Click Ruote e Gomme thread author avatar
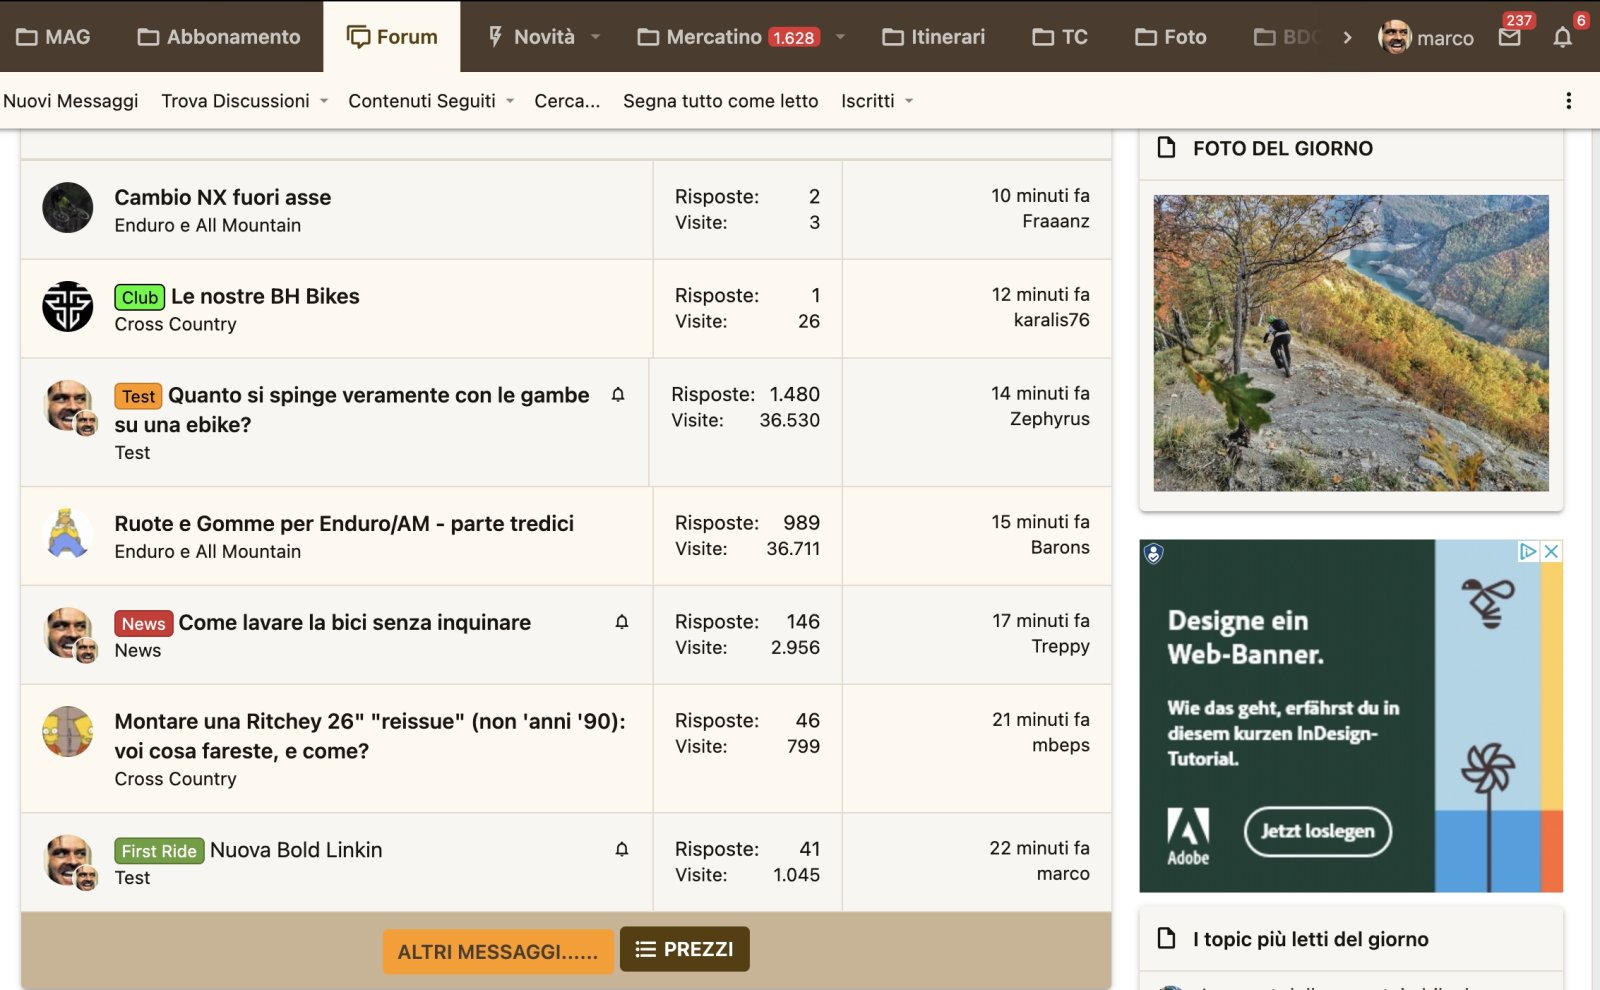1600x990 pixels. (x=68, y=534)
